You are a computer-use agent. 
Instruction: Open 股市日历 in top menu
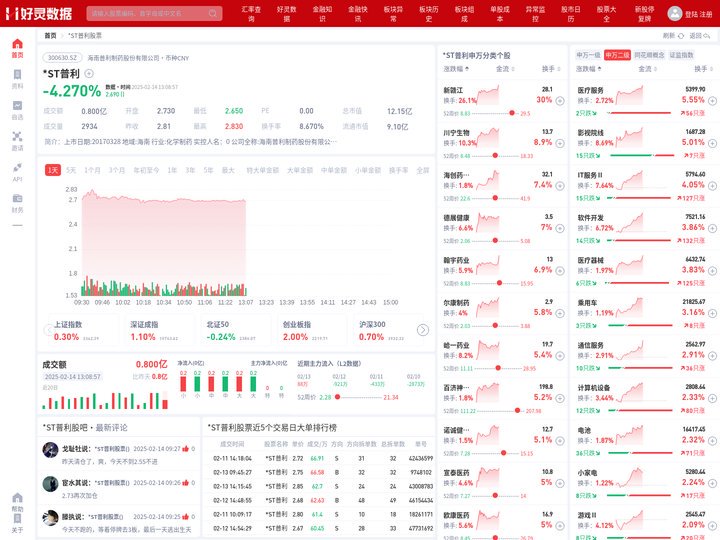(571, 14)
